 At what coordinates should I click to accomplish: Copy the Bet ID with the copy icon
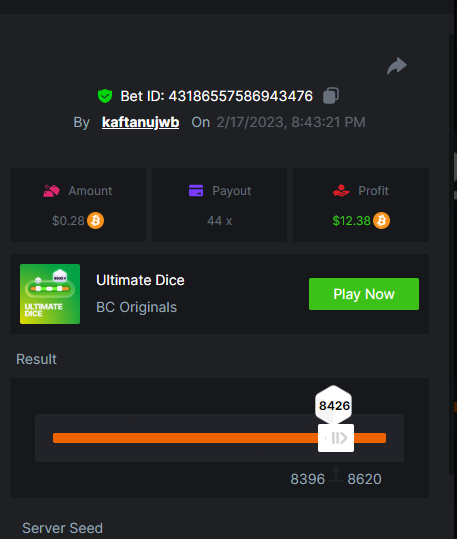(331, 96)
